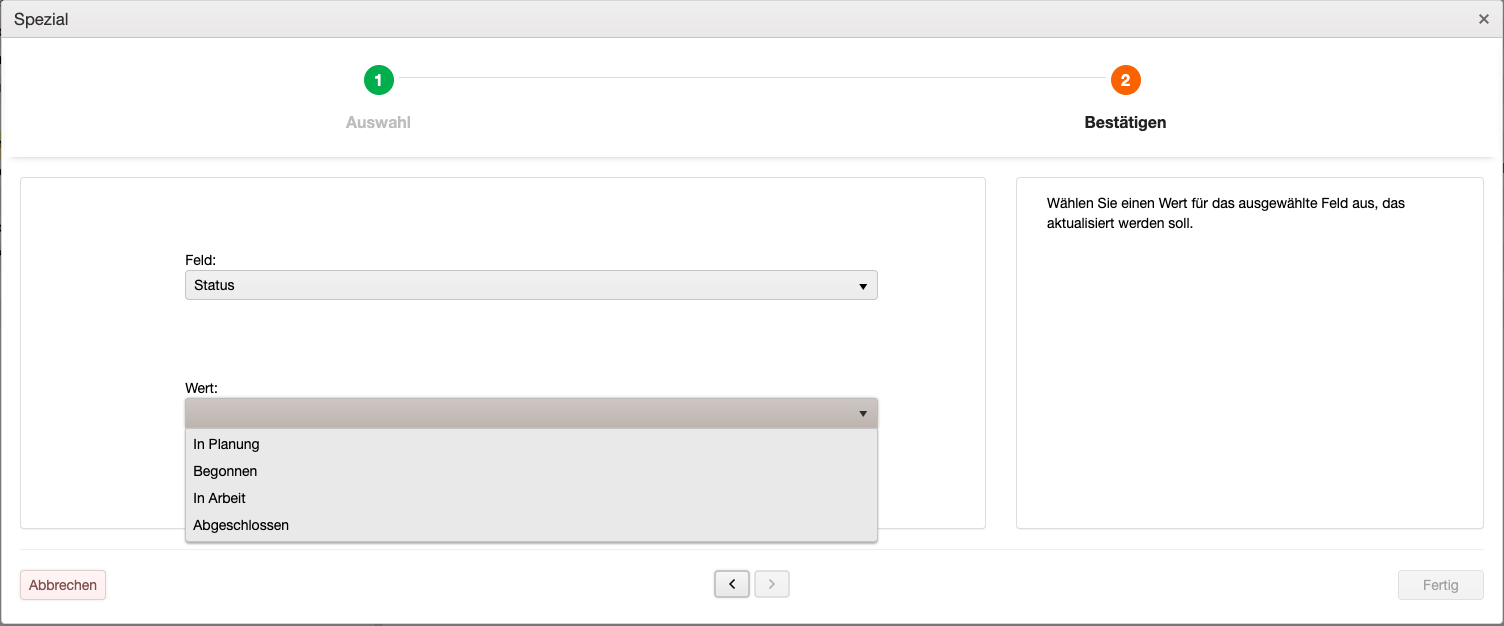Collapse the open Wert combo box
The image size is (1504, 626).
coord(531,413)
